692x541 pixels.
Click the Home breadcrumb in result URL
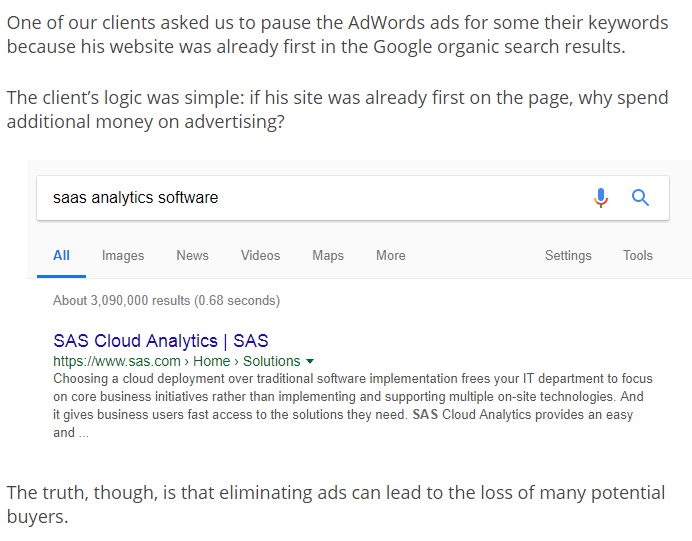(x=212, y=361)
